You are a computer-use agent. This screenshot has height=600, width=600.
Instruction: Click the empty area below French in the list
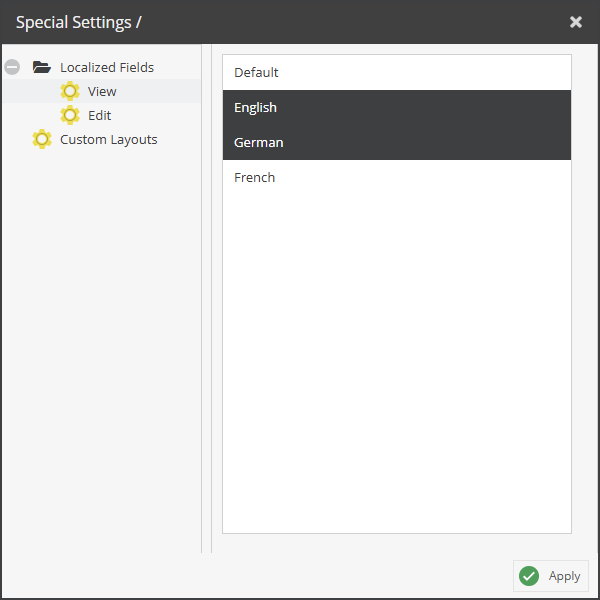click(397, 364)
